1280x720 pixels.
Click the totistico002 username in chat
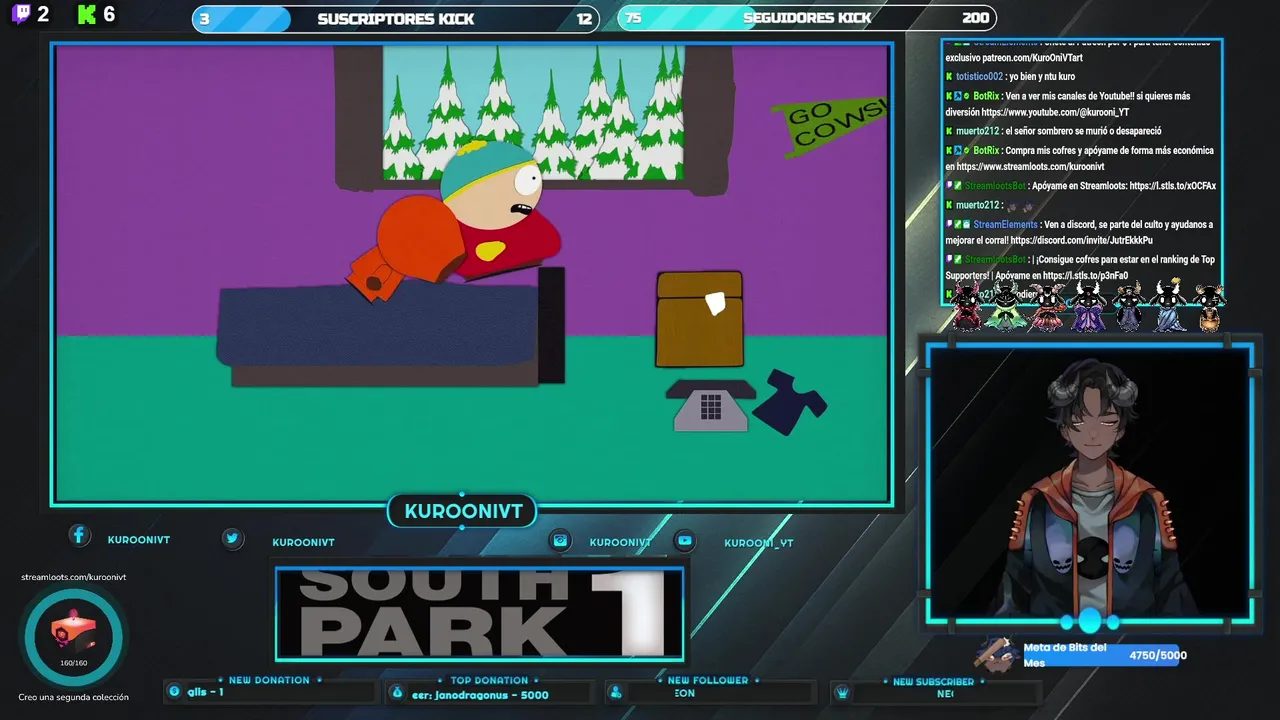tap(979, 77)
